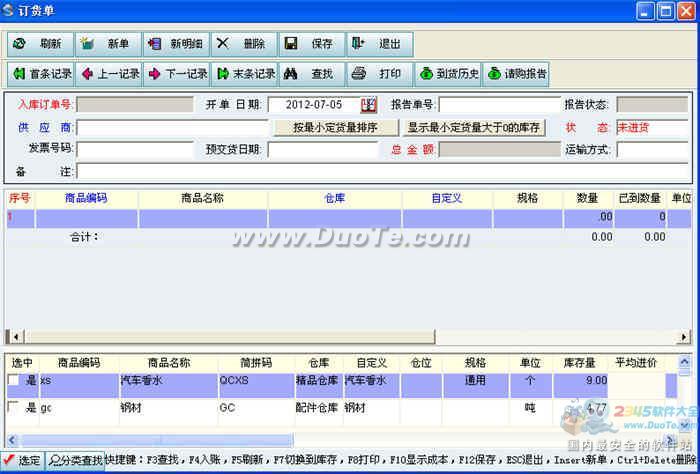Click 按最小定货量排序 button
700x474 pixels.
[x=335, y=127]
